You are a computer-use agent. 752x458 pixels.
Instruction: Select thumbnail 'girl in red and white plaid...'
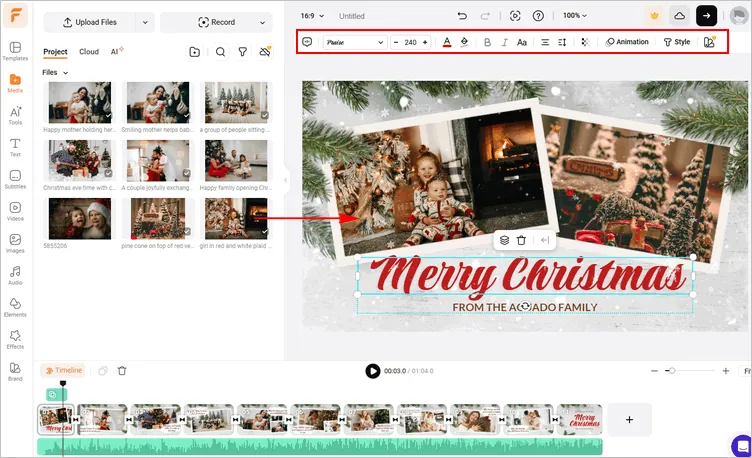pyautogui.click(x=236, y=219)
